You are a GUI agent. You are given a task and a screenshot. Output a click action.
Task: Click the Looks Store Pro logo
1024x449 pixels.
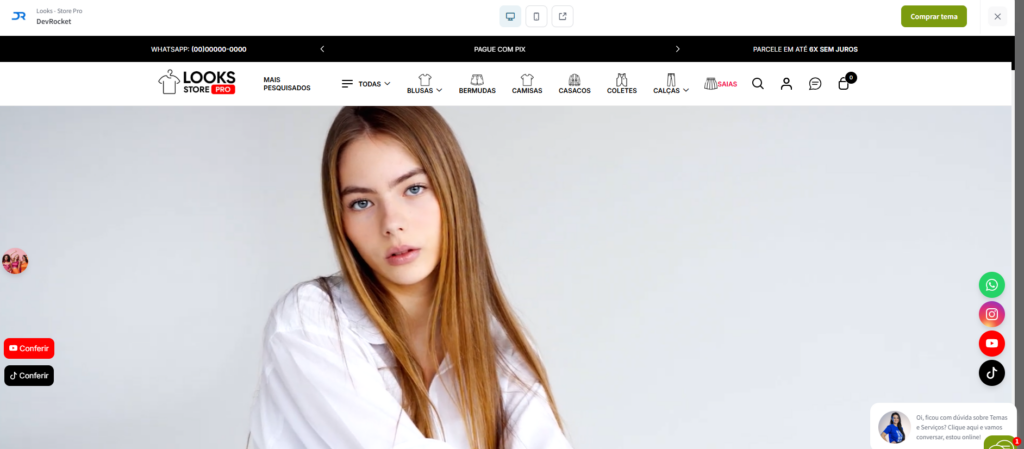[x=197, y=82]
